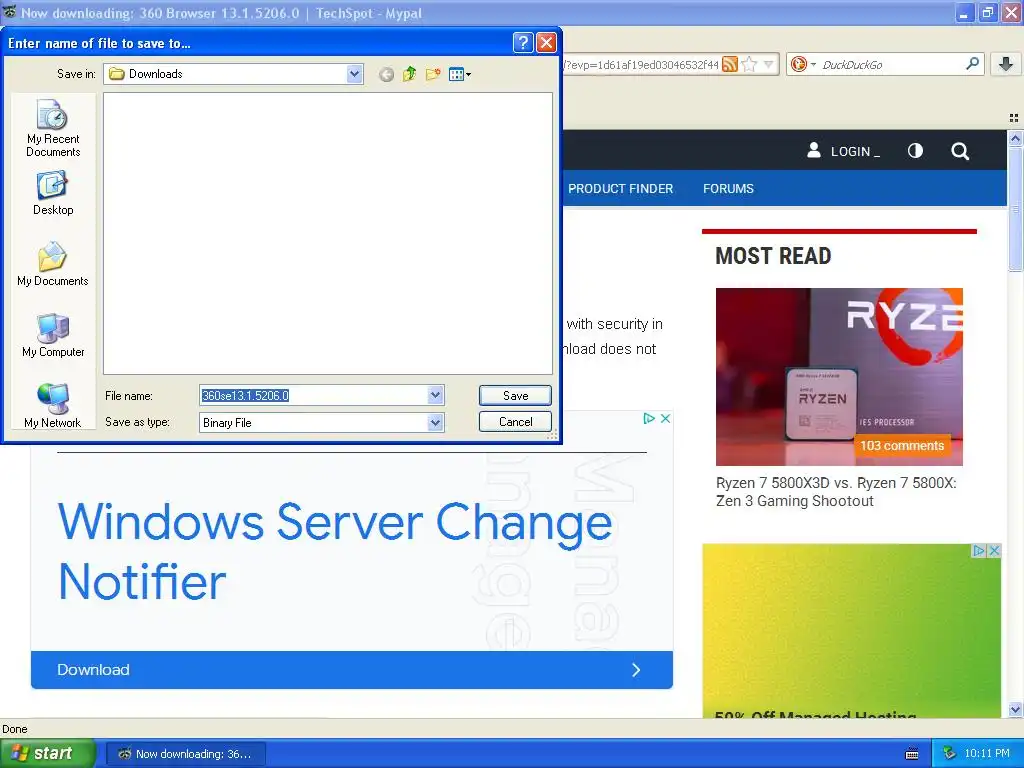1024x768 pixels.
Task: Click AdChoices icon on sidebar ad
Action: pos(979,551)
